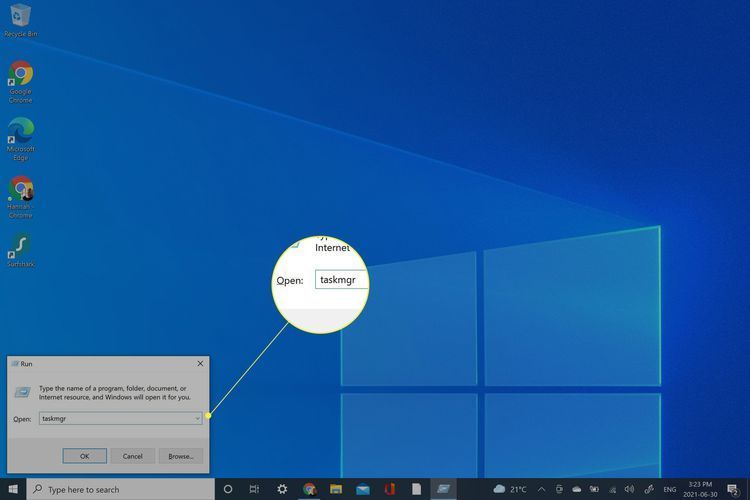Click the Cortana circle in the taskbar

(227, 489)
